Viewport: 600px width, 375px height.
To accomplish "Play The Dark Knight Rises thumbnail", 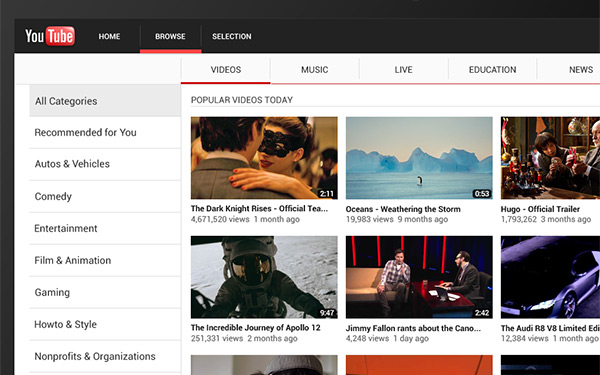I will point(264,158).
